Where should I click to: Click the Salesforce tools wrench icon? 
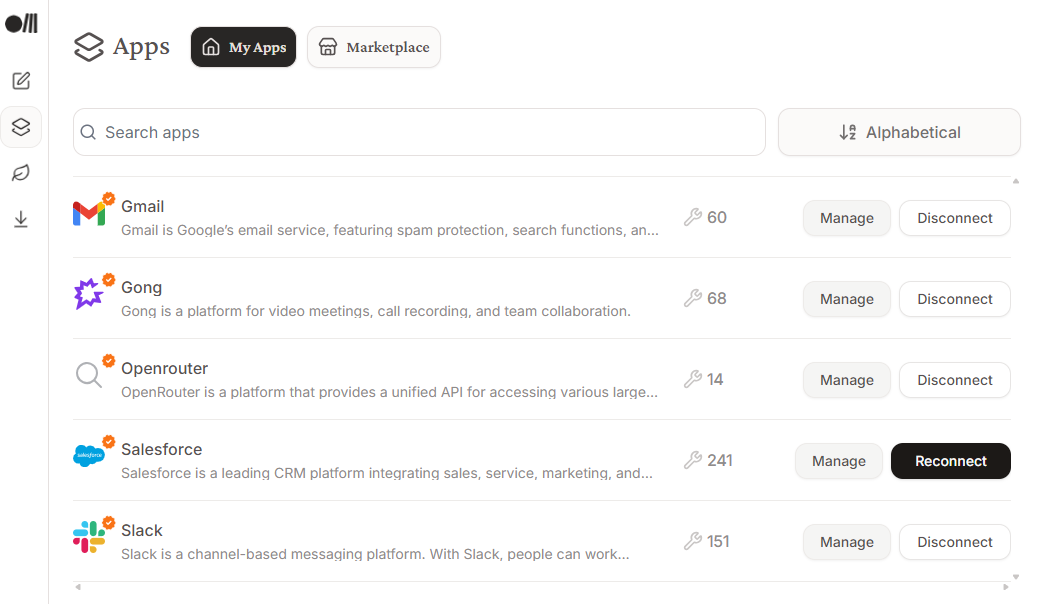click(693, 460)
